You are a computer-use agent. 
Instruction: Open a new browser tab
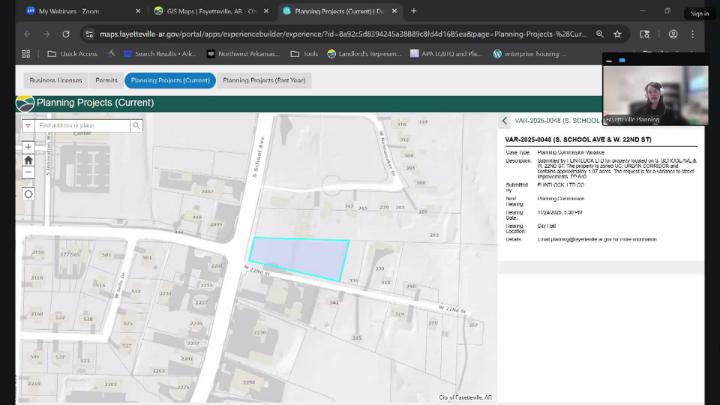click(x=414, y=11)
